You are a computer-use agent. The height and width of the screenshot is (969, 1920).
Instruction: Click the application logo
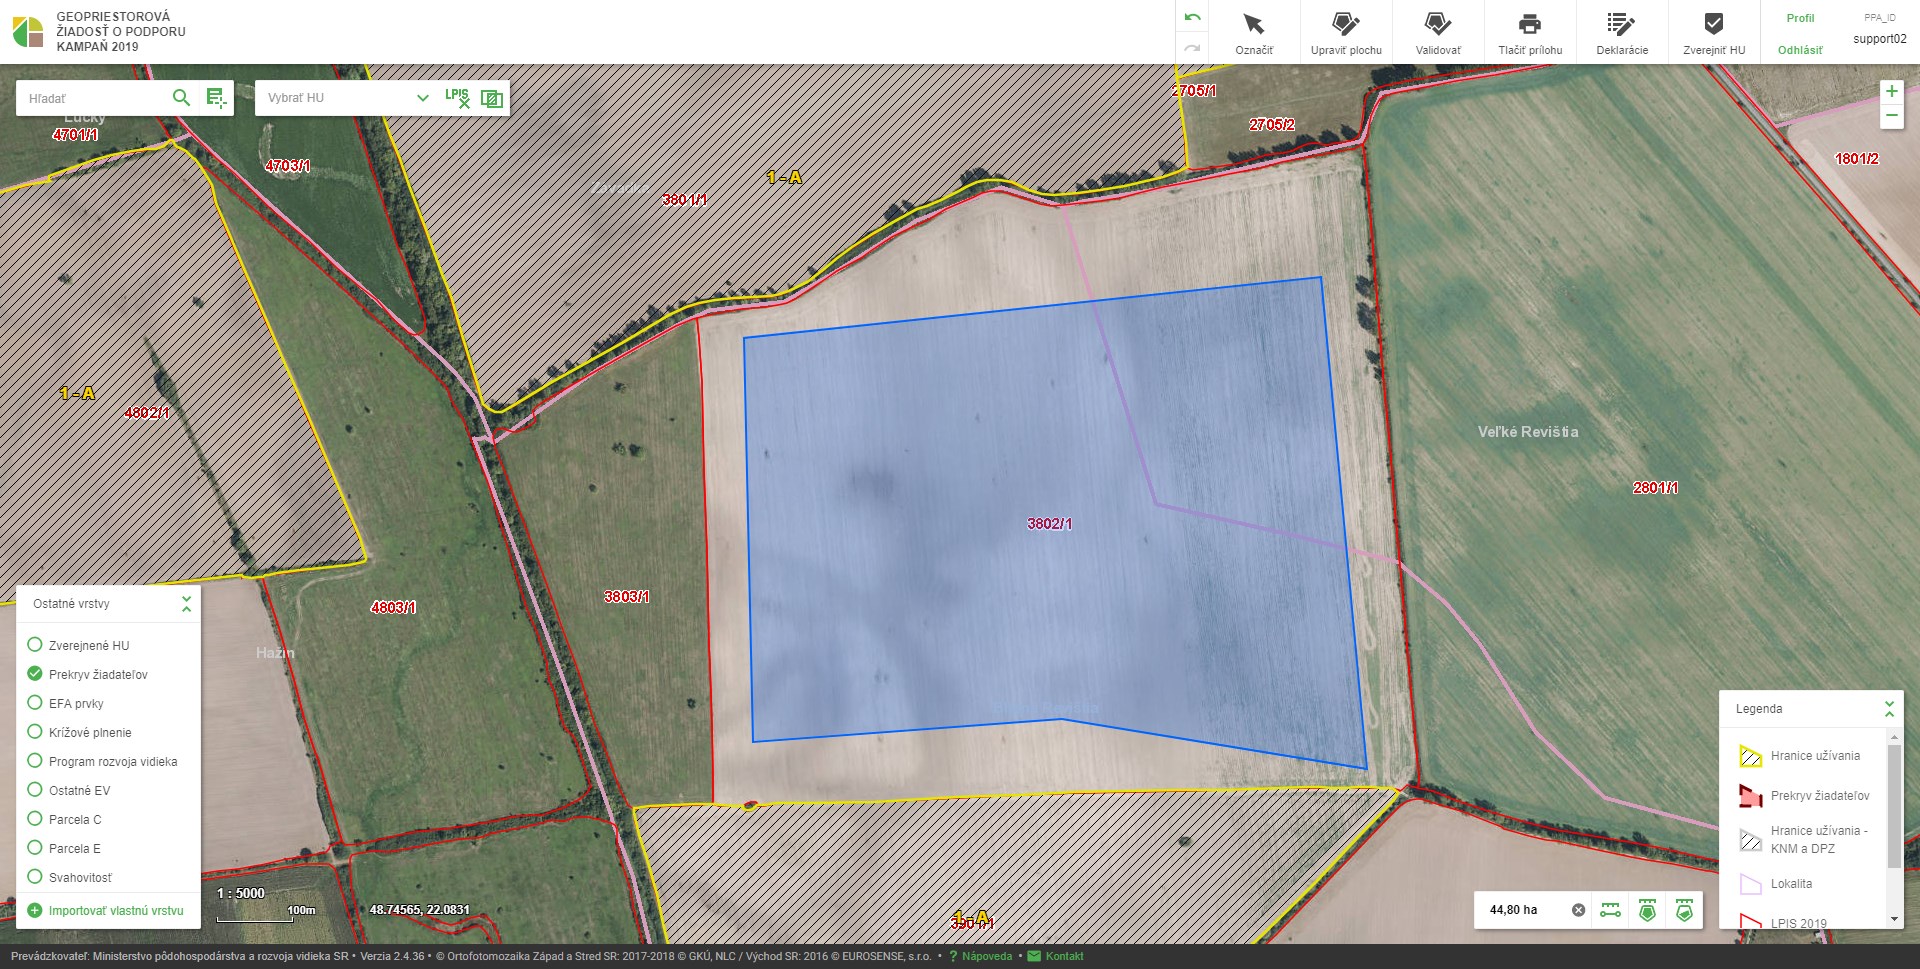[28, 32]
